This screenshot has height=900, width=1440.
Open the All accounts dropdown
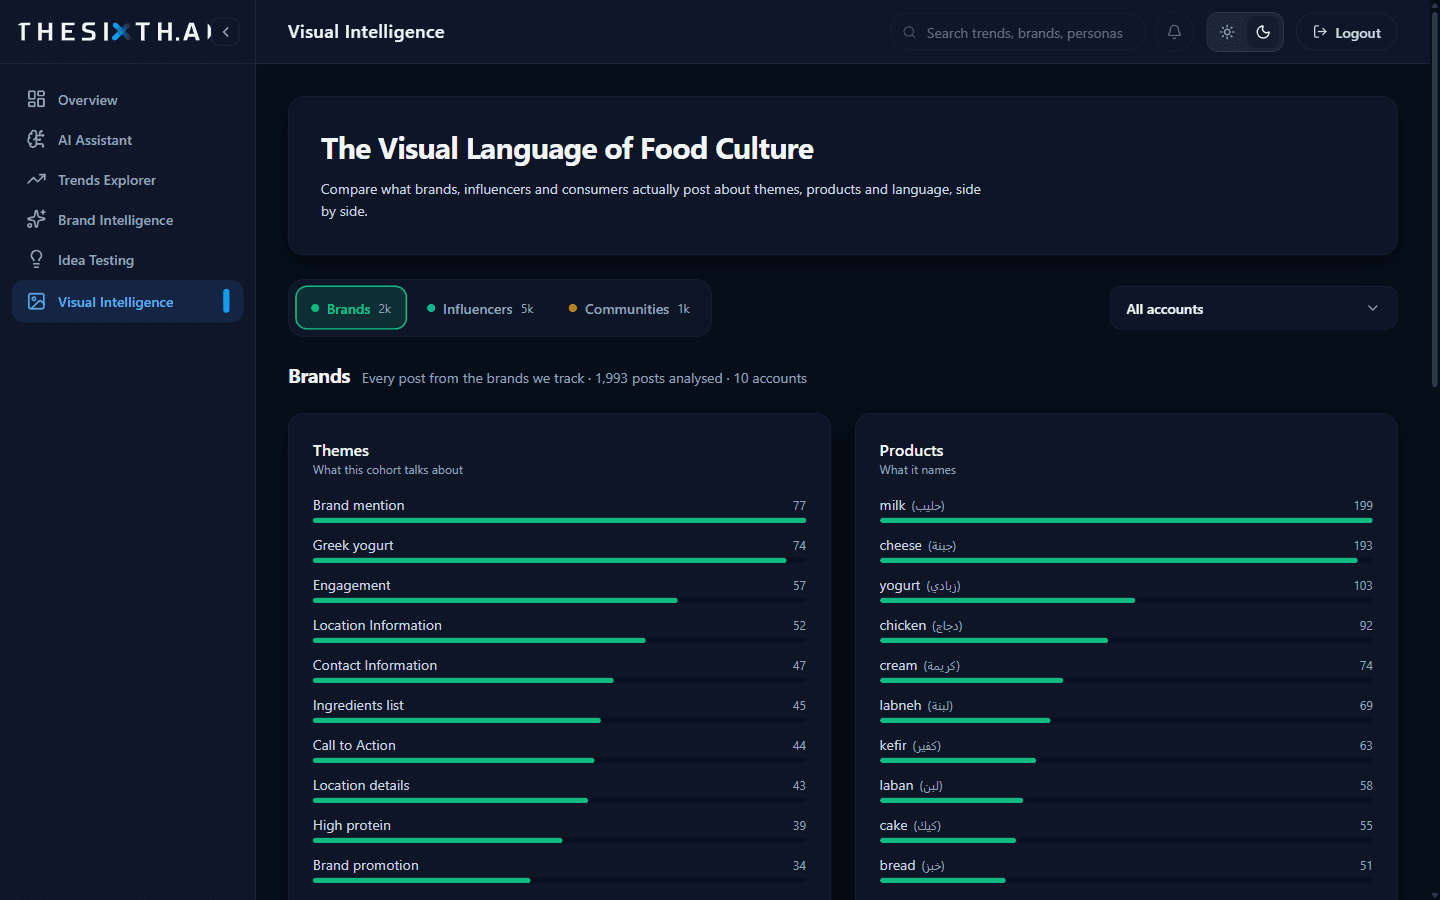1253,308
